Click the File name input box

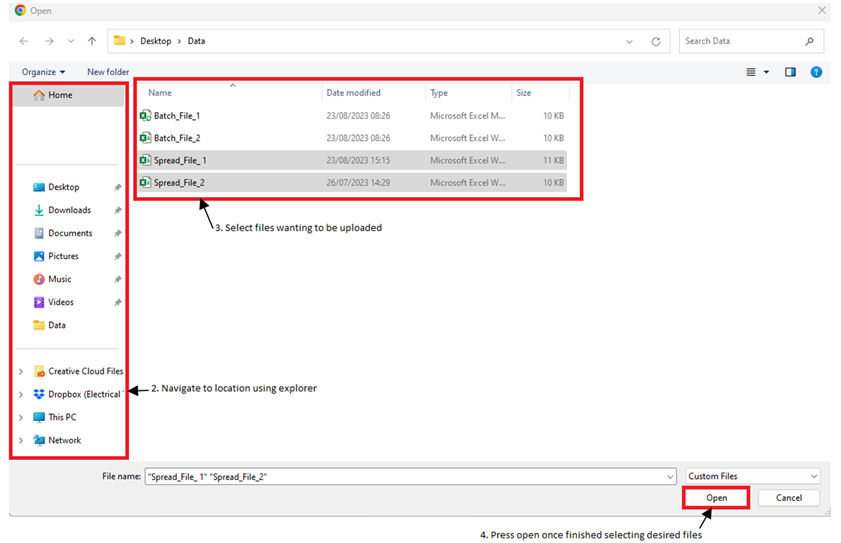click(x=404, y=476)
